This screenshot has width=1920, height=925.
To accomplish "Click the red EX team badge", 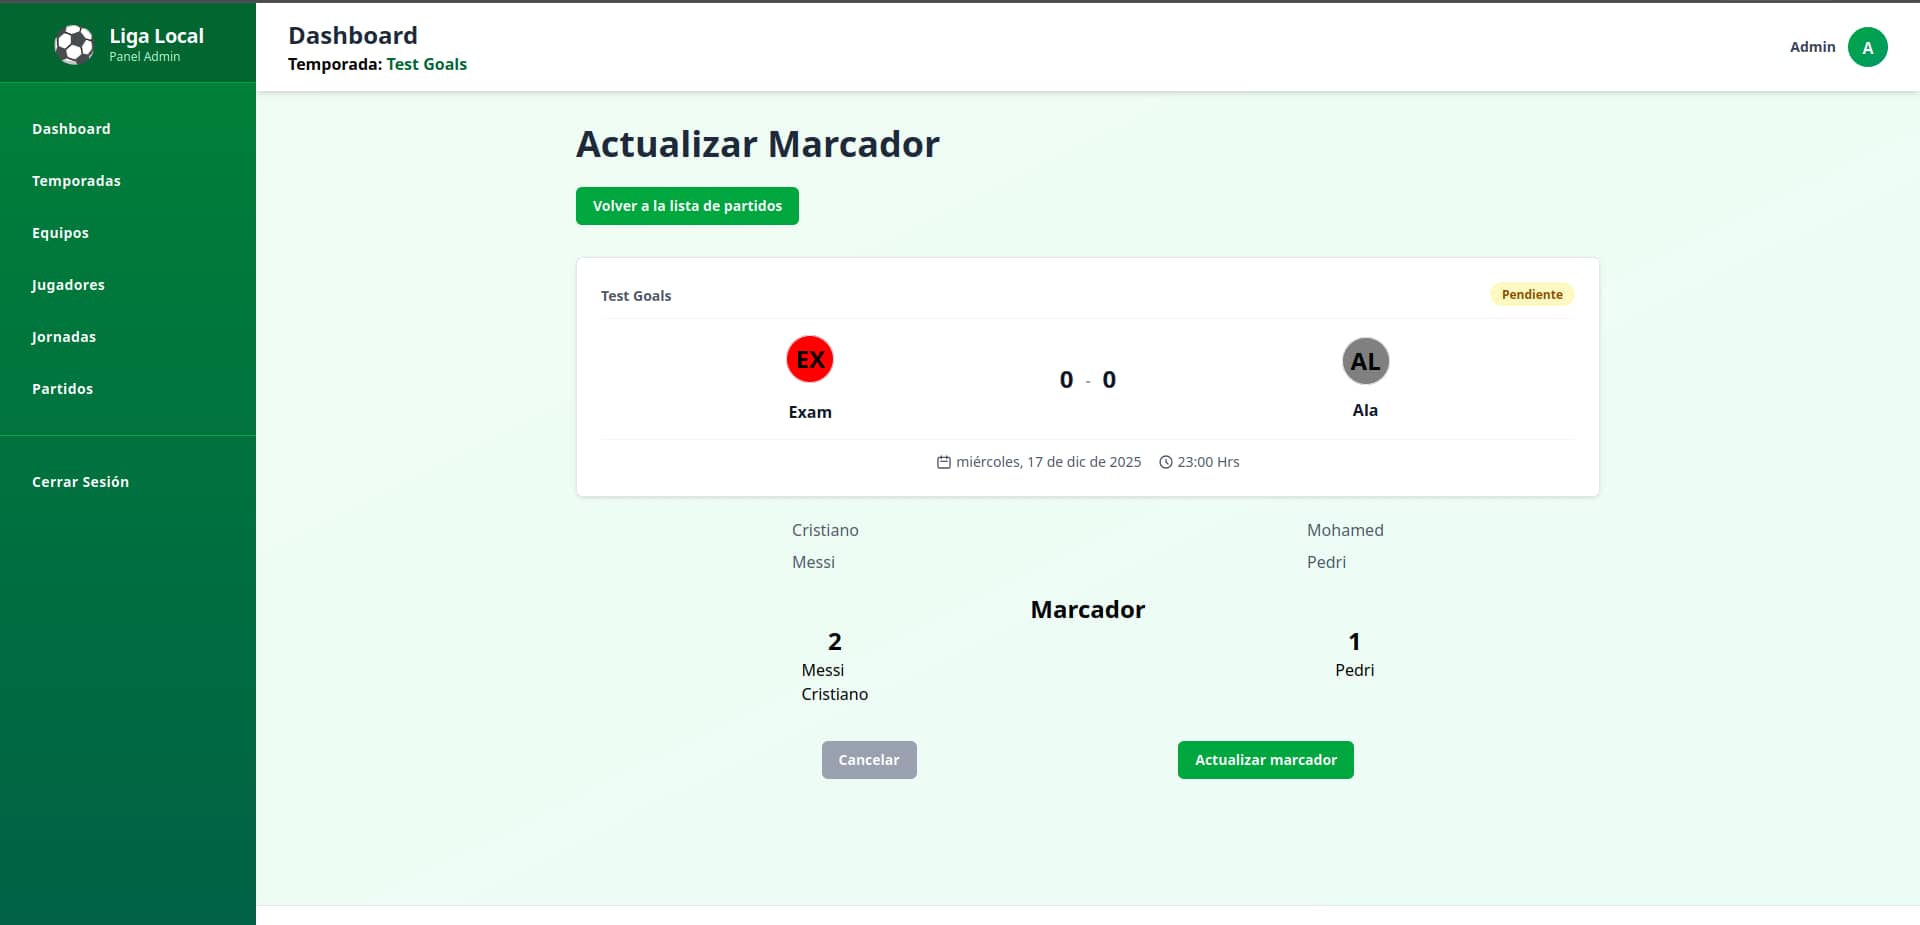I will pyautogui.click(x=810, y=359).
